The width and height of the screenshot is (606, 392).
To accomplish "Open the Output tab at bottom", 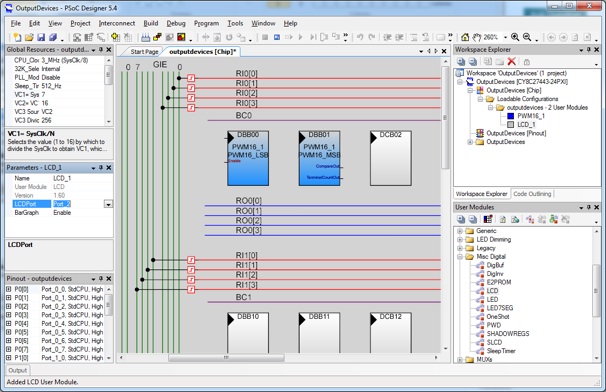I will [18, 370].
